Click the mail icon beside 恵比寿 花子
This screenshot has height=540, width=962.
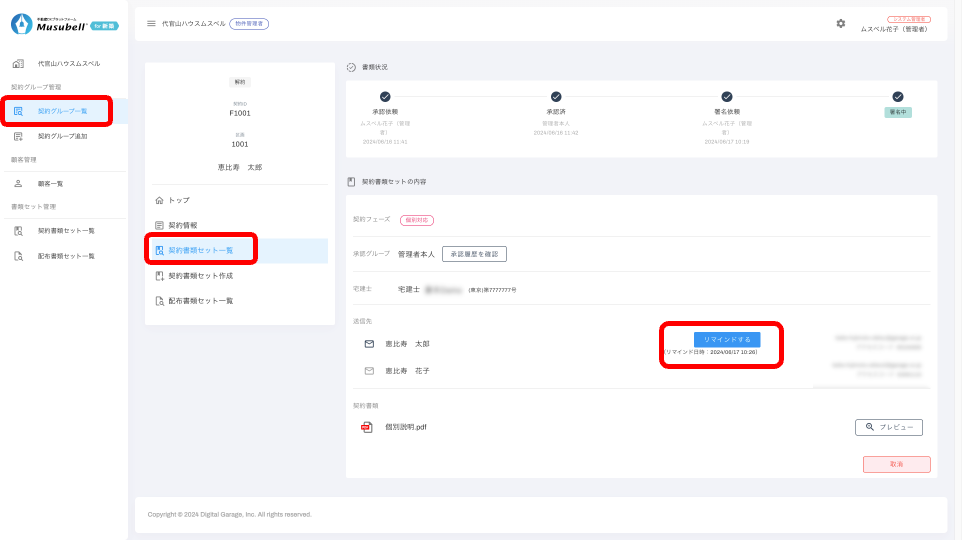click(x=369, y=371)
